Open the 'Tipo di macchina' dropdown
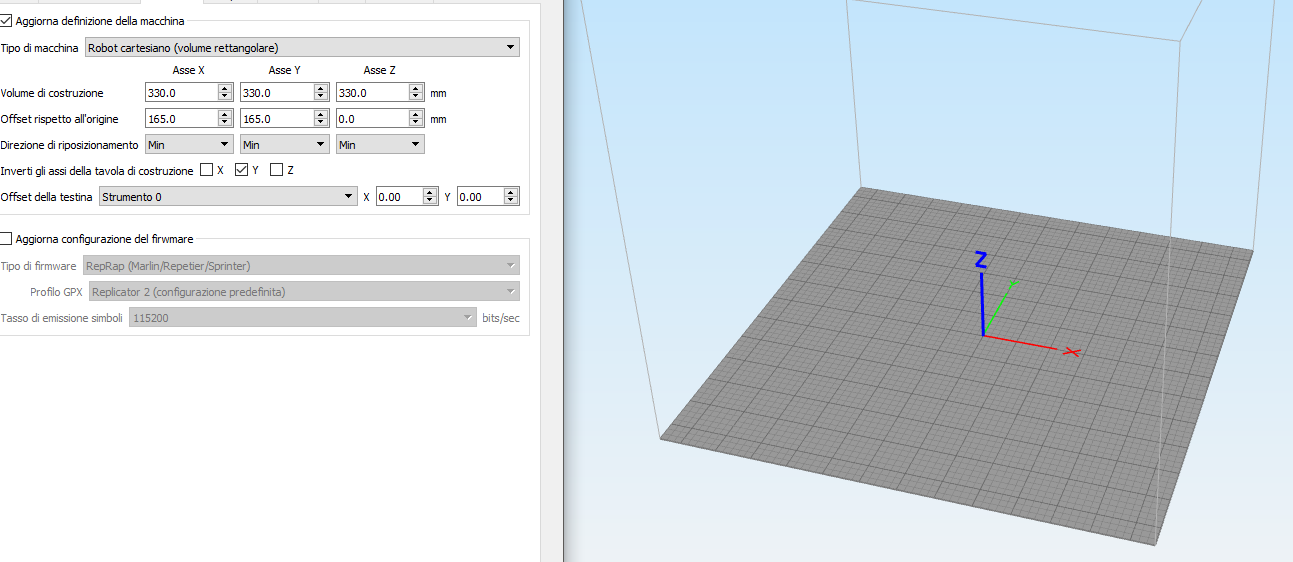The height and width of the screenshot is (562, 1293). coord(302,47)
